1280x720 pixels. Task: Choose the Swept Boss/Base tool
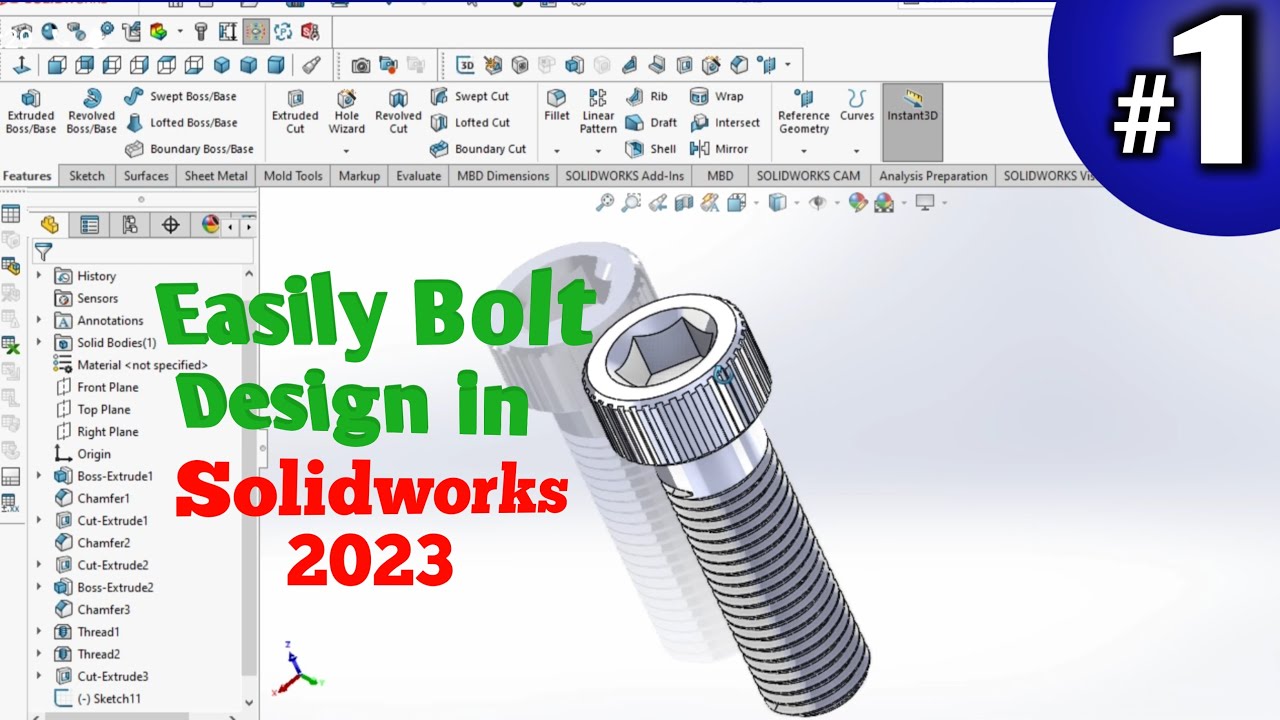pos(181,97)
